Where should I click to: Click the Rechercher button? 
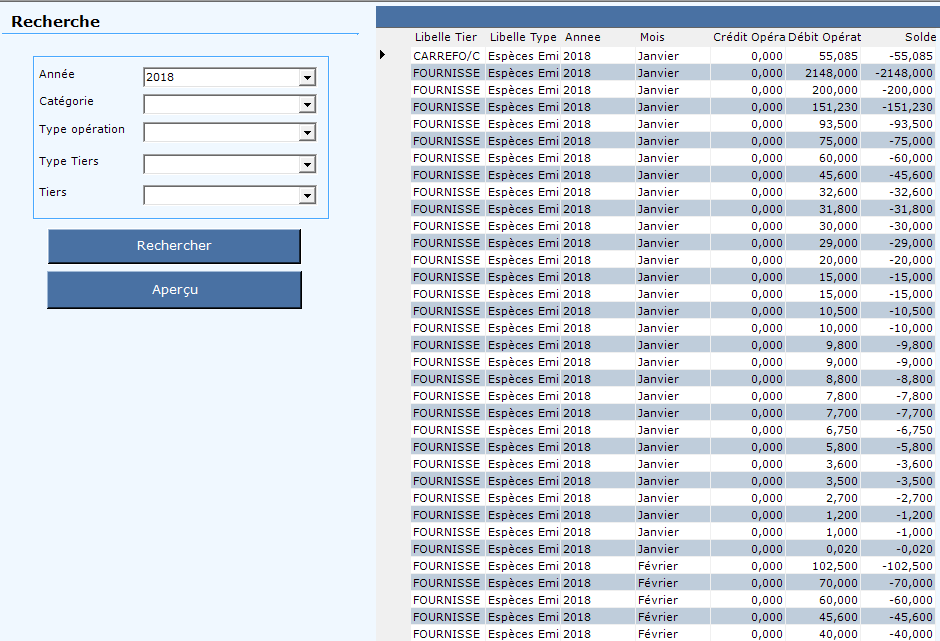coord(174,246)
